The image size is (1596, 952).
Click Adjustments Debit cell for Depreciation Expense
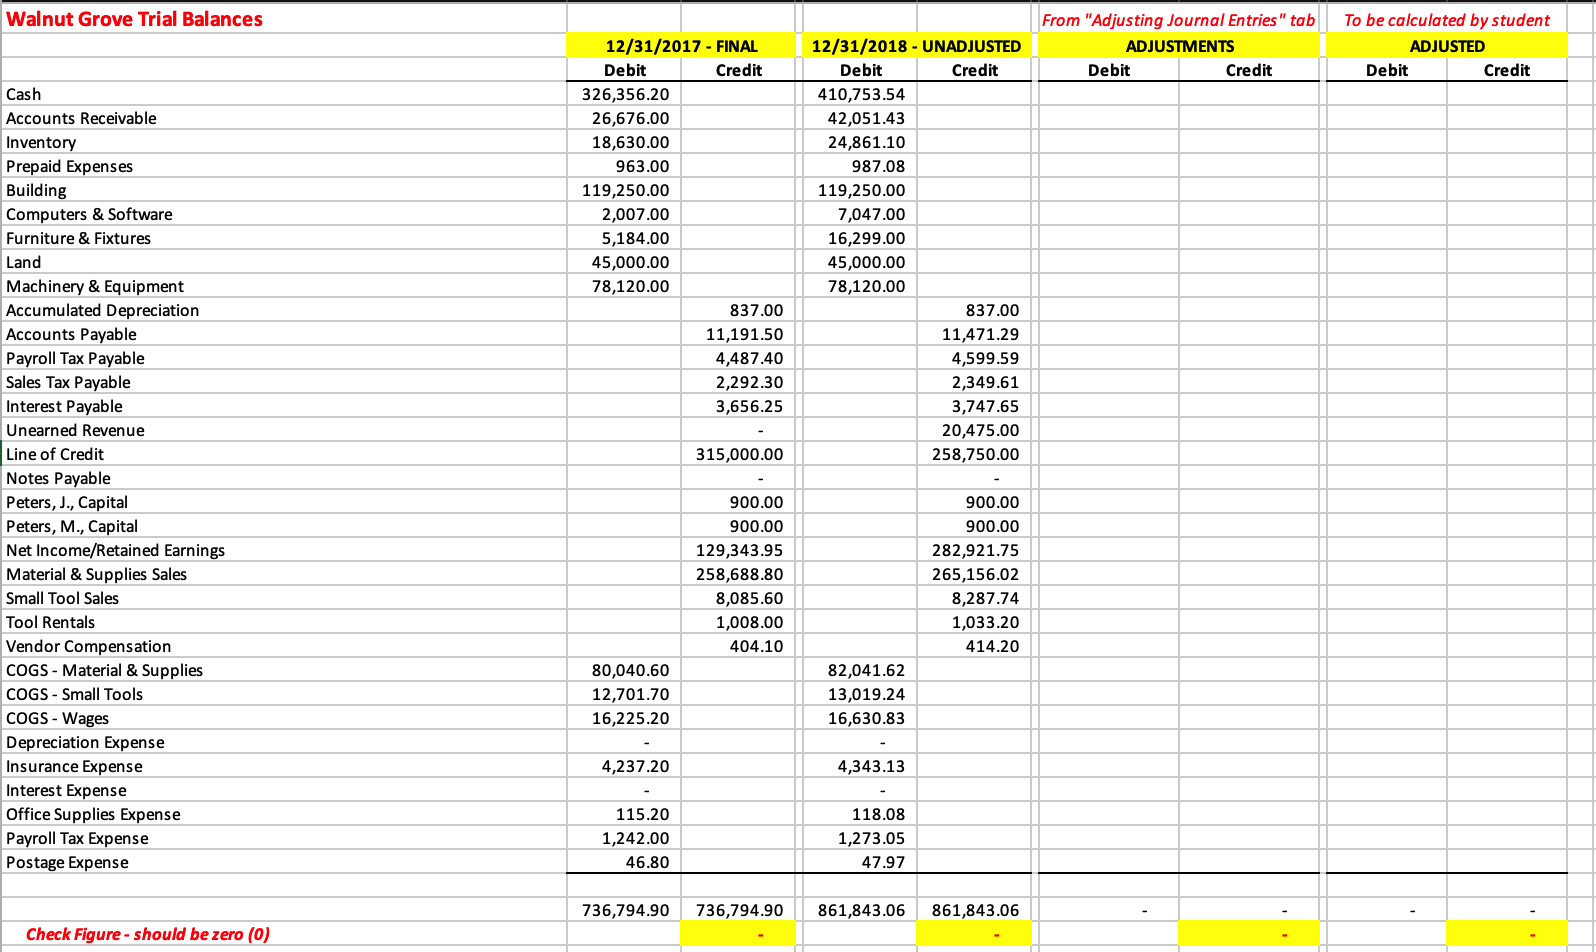point(1109,742)
